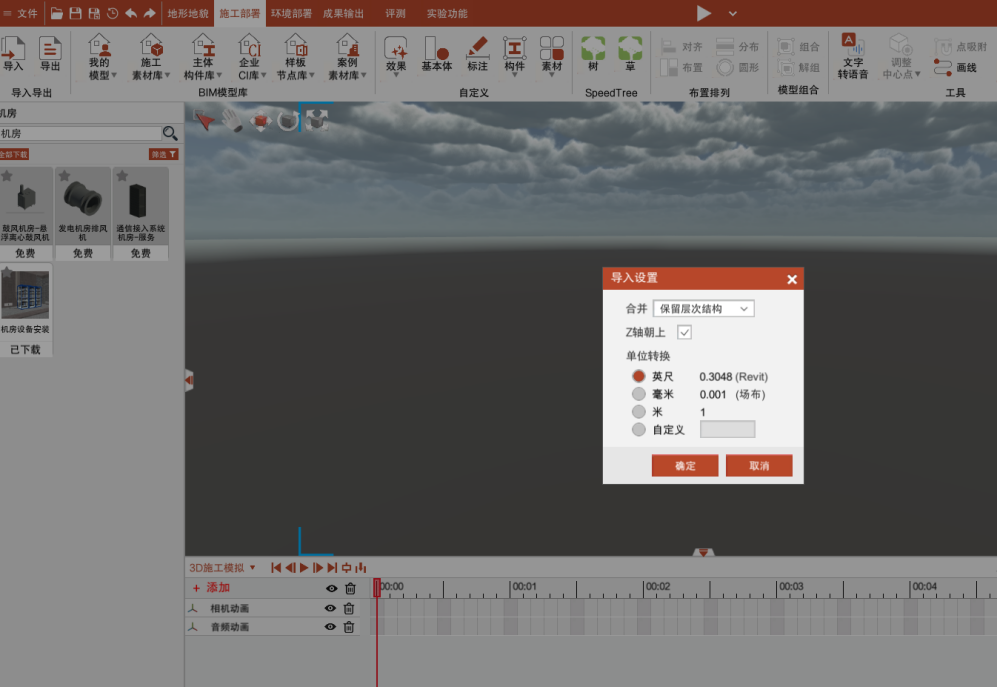
Task: Type in the 自定义 unit input field
Action: pyautogui.click(x=727, y=428)
